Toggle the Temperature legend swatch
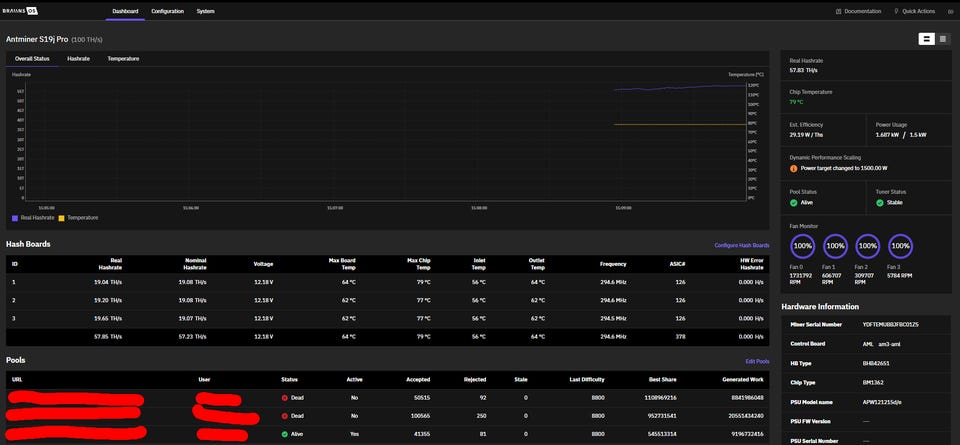 (x=61, y=218)
